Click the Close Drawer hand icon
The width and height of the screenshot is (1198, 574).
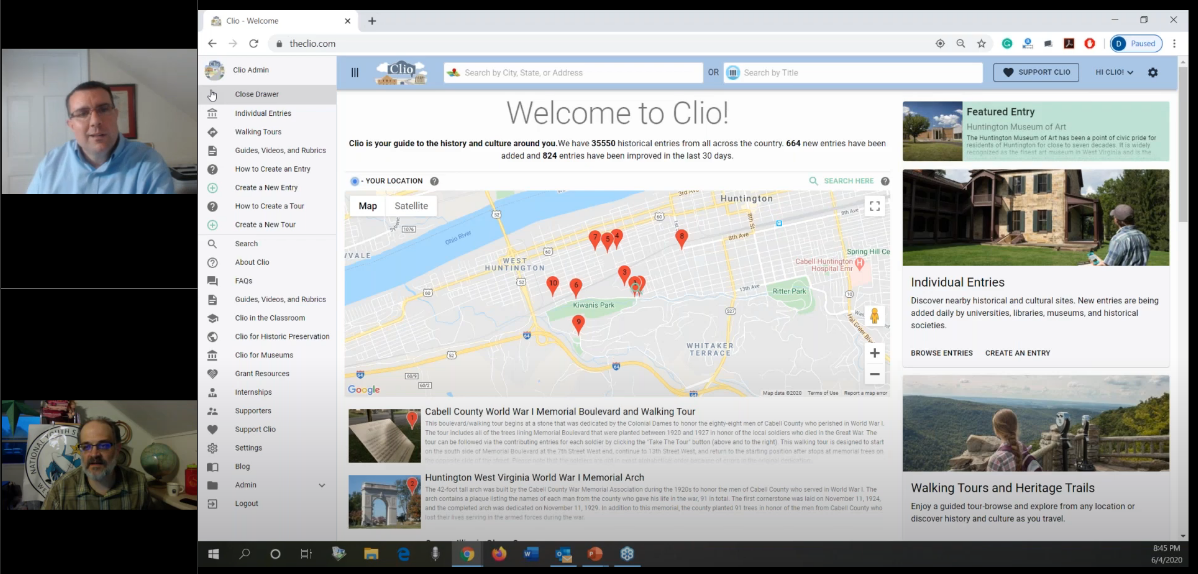(212, 95)
